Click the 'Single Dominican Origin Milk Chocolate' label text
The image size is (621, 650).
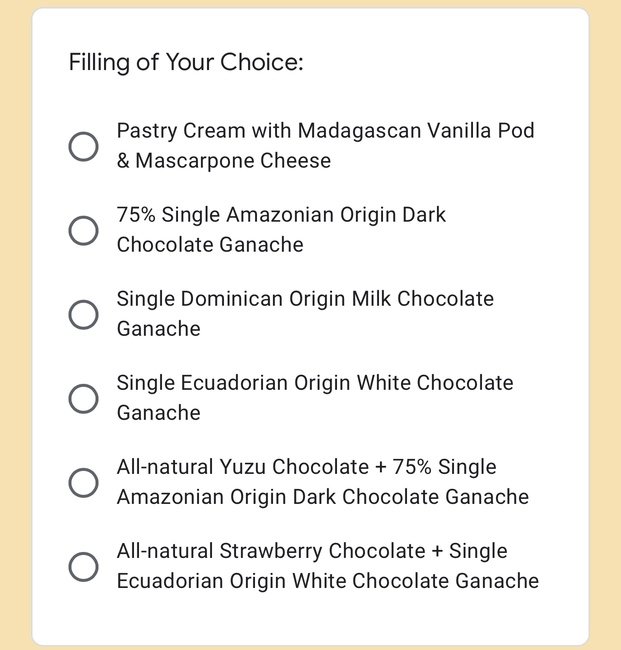click(305, 300)
